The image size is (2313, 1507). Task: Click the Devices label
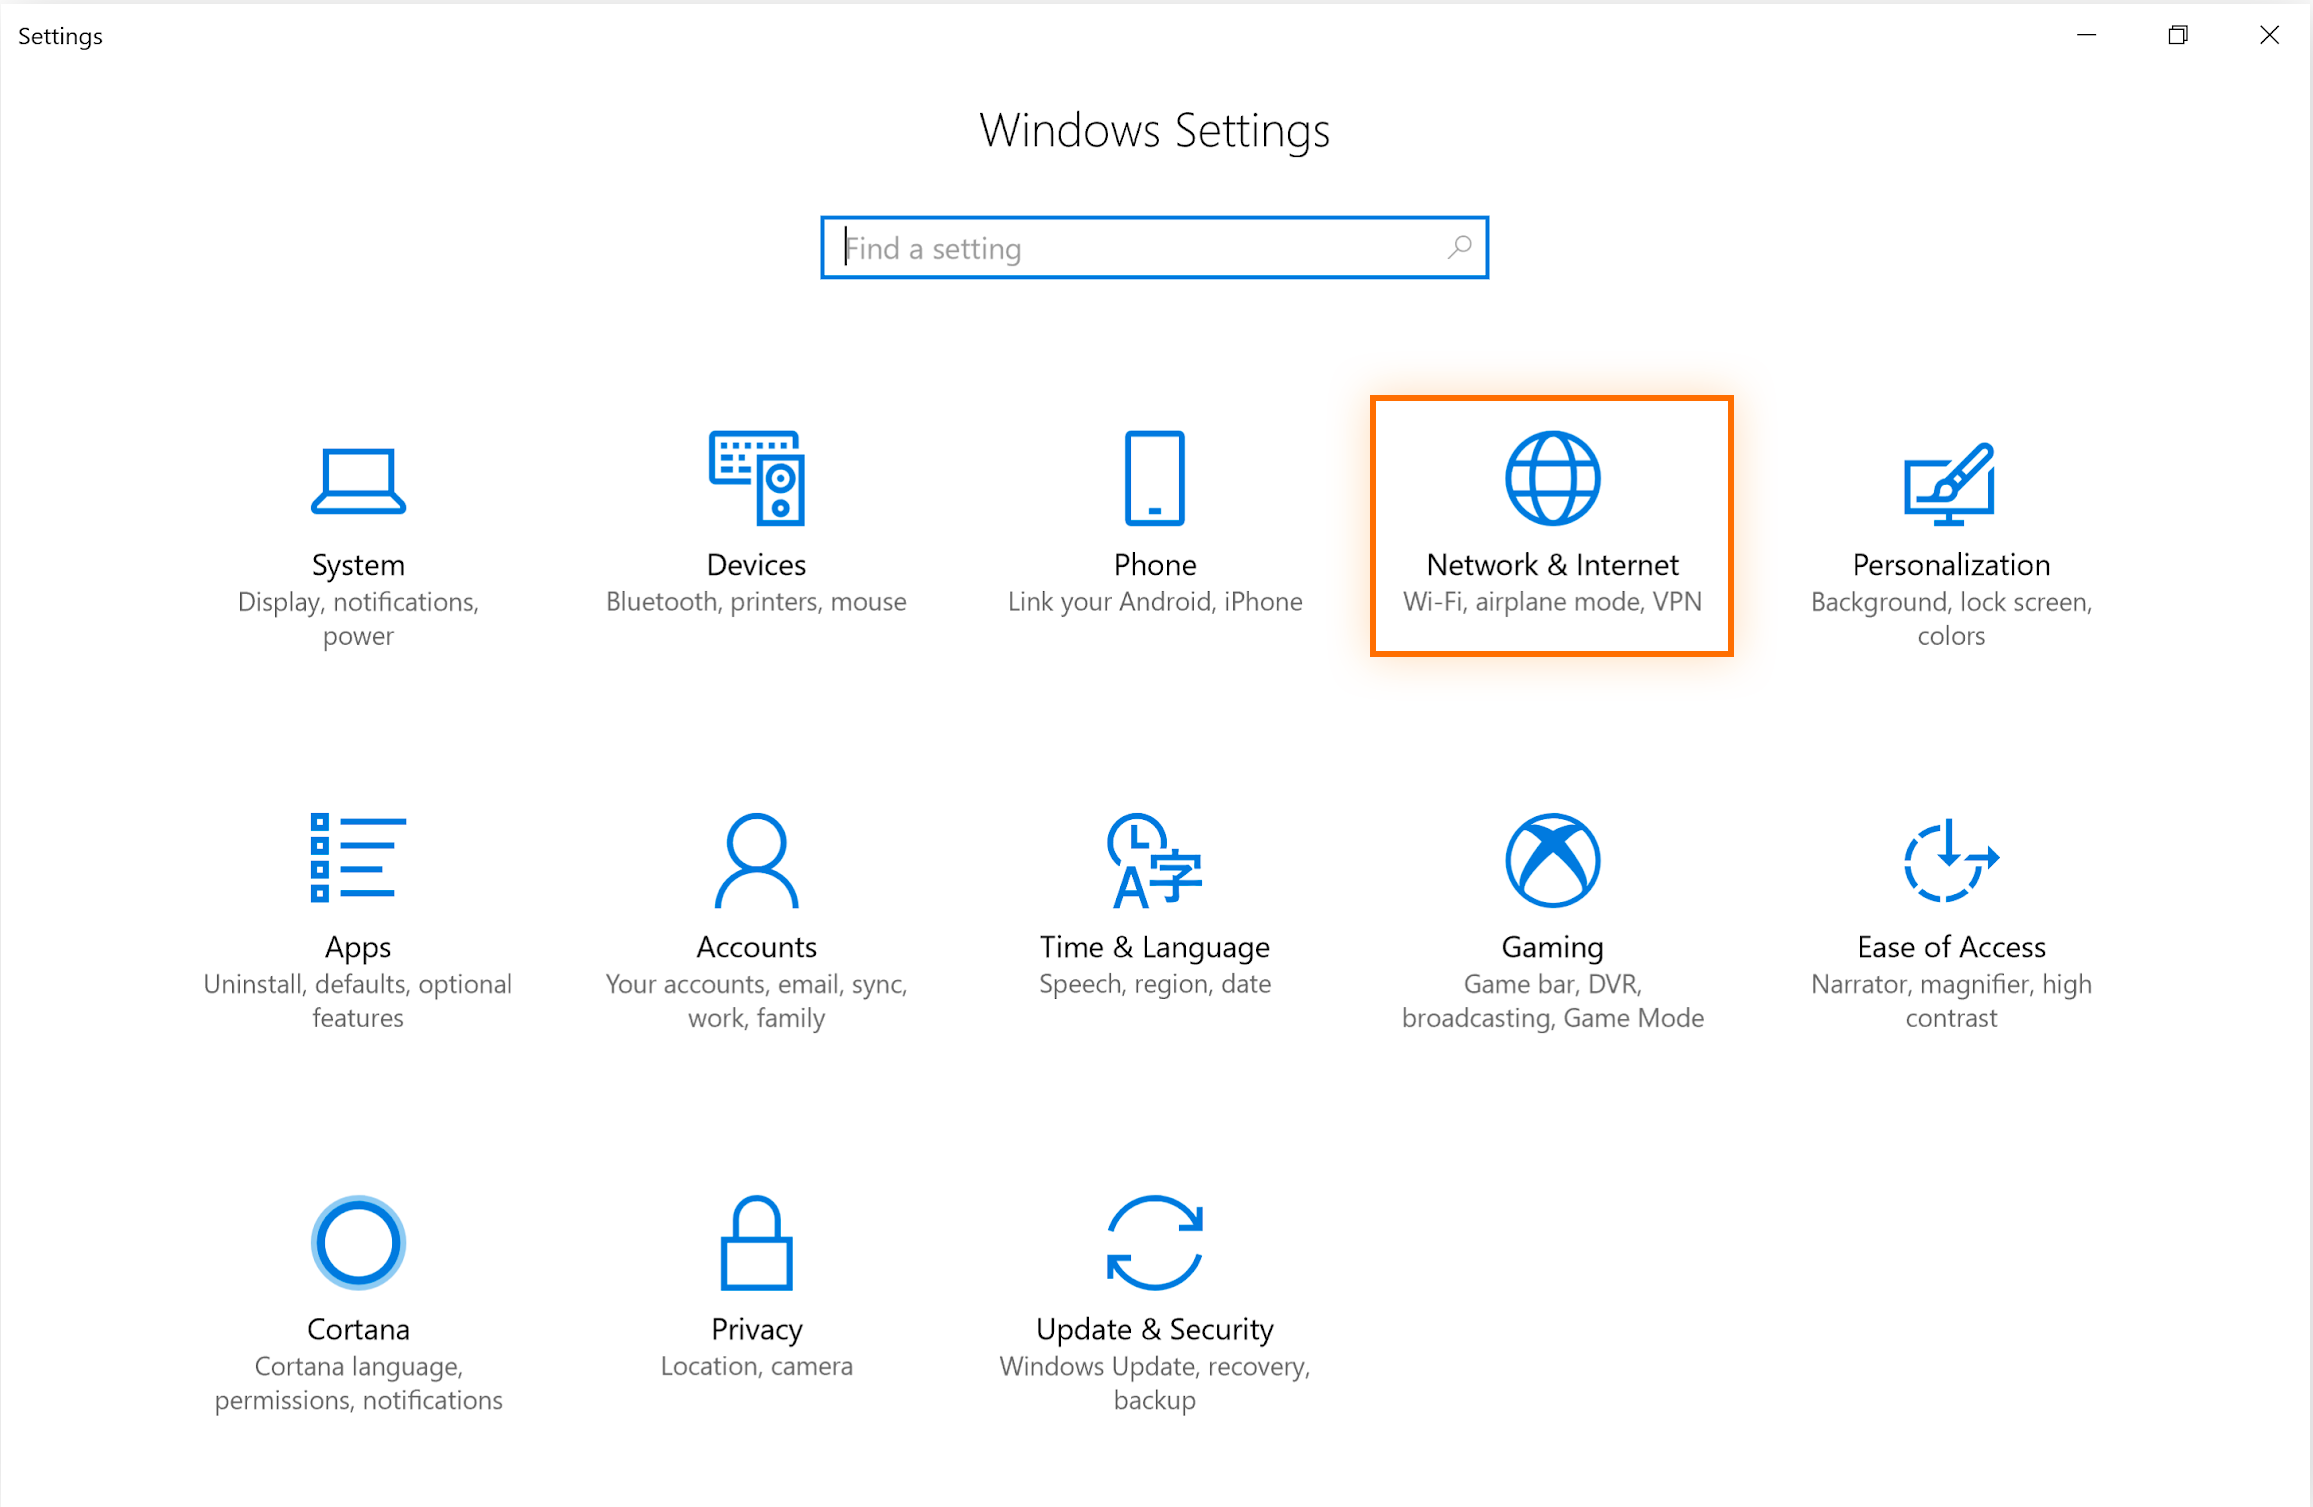point(757,565)
